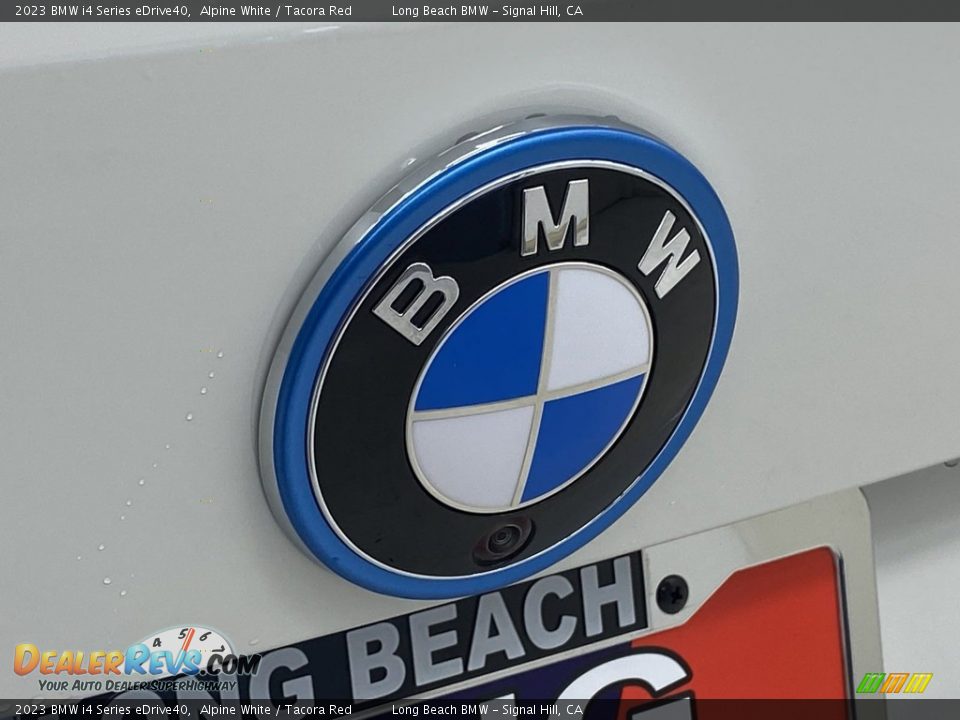Screen dimensions: 960x720
Task: Click bottom caption 'Long Beach BMW - Signal Hill, CA'
Action: pos(487,710)
